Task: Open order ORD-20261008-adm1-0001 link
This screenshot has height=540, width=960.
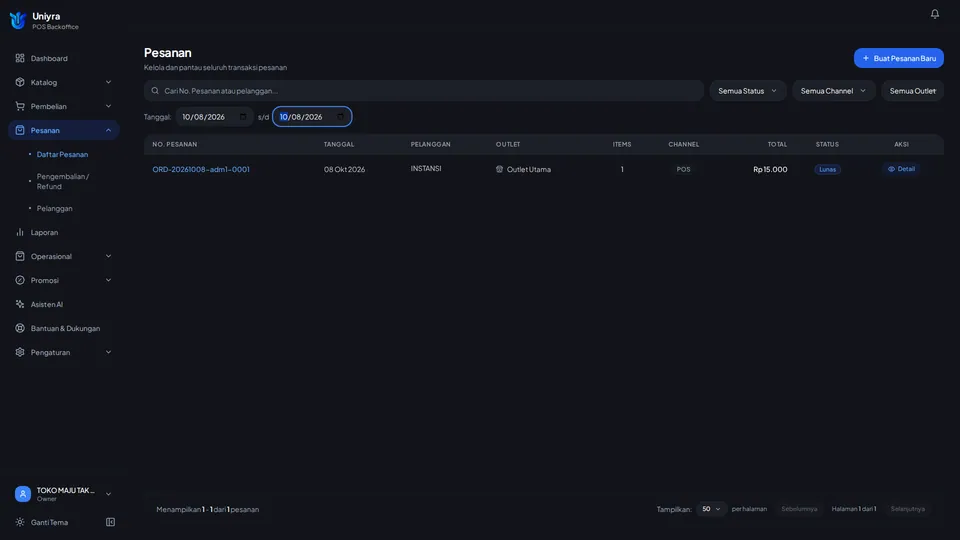Action: (x=201, y=170)
